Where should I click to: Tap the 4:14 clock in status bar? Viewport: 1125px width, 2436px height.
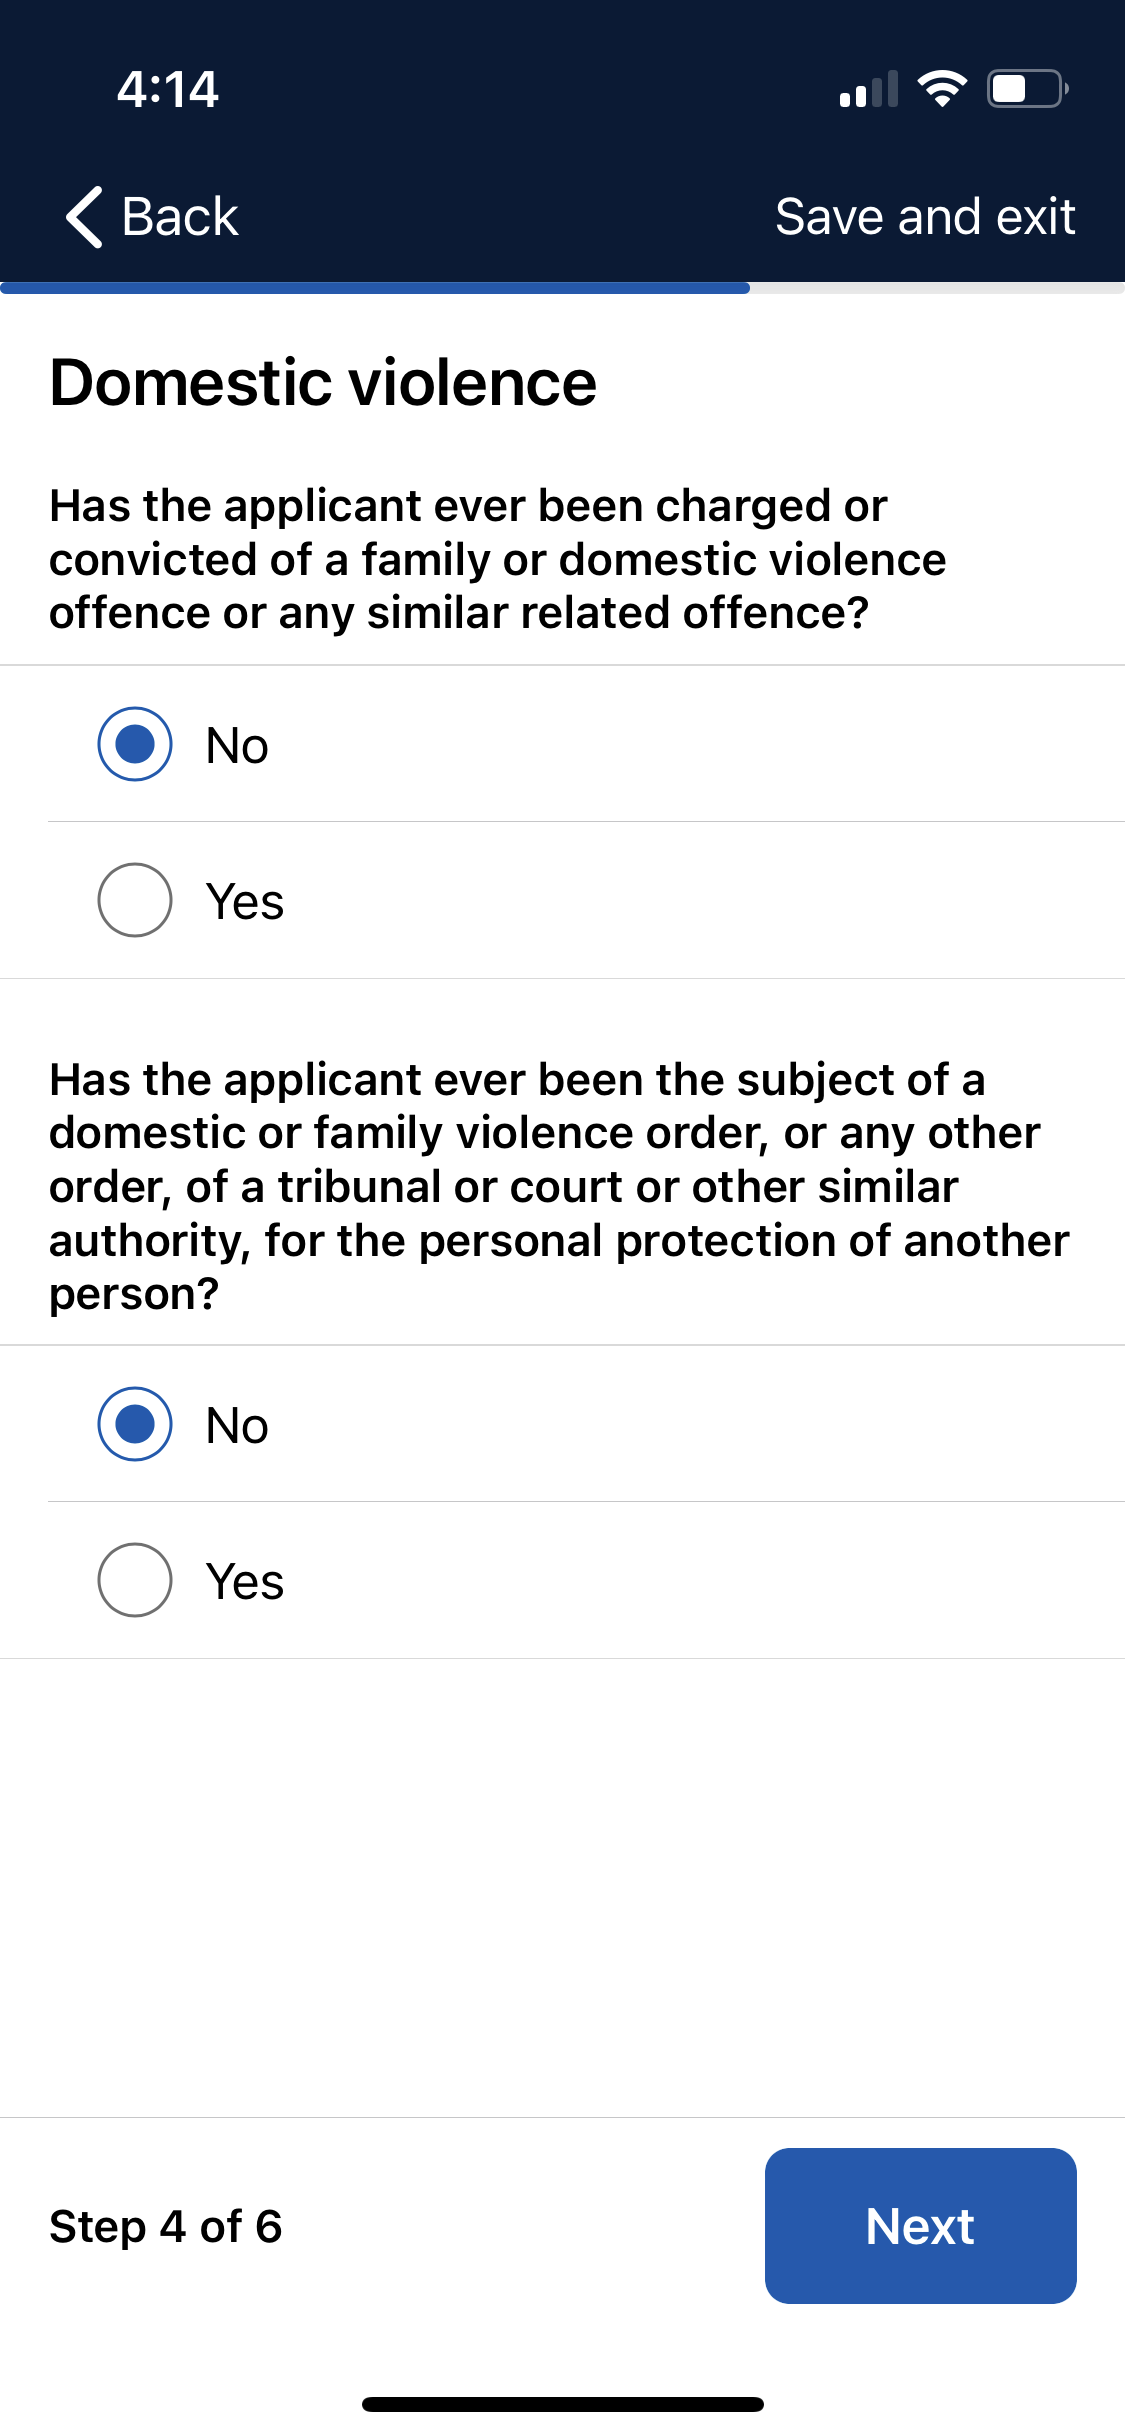(168, 89)
